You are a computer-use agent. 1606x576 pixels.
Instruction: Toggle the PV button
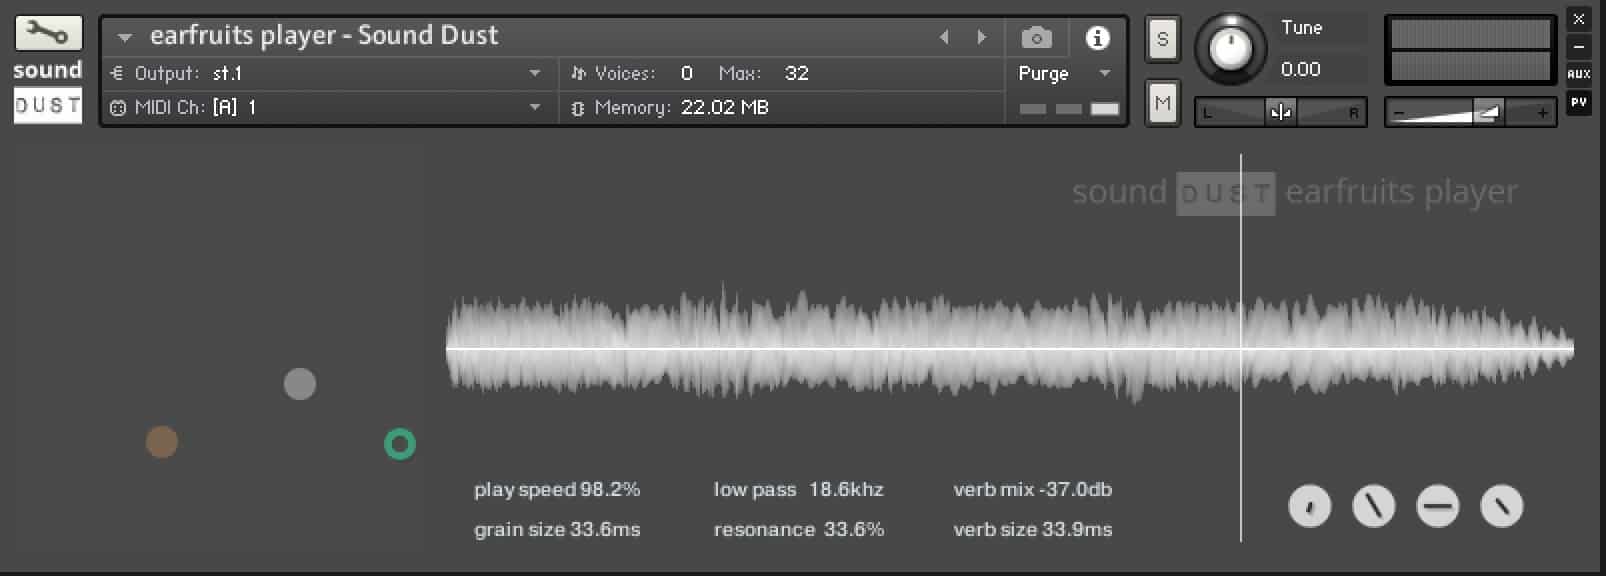[1579, 102]
